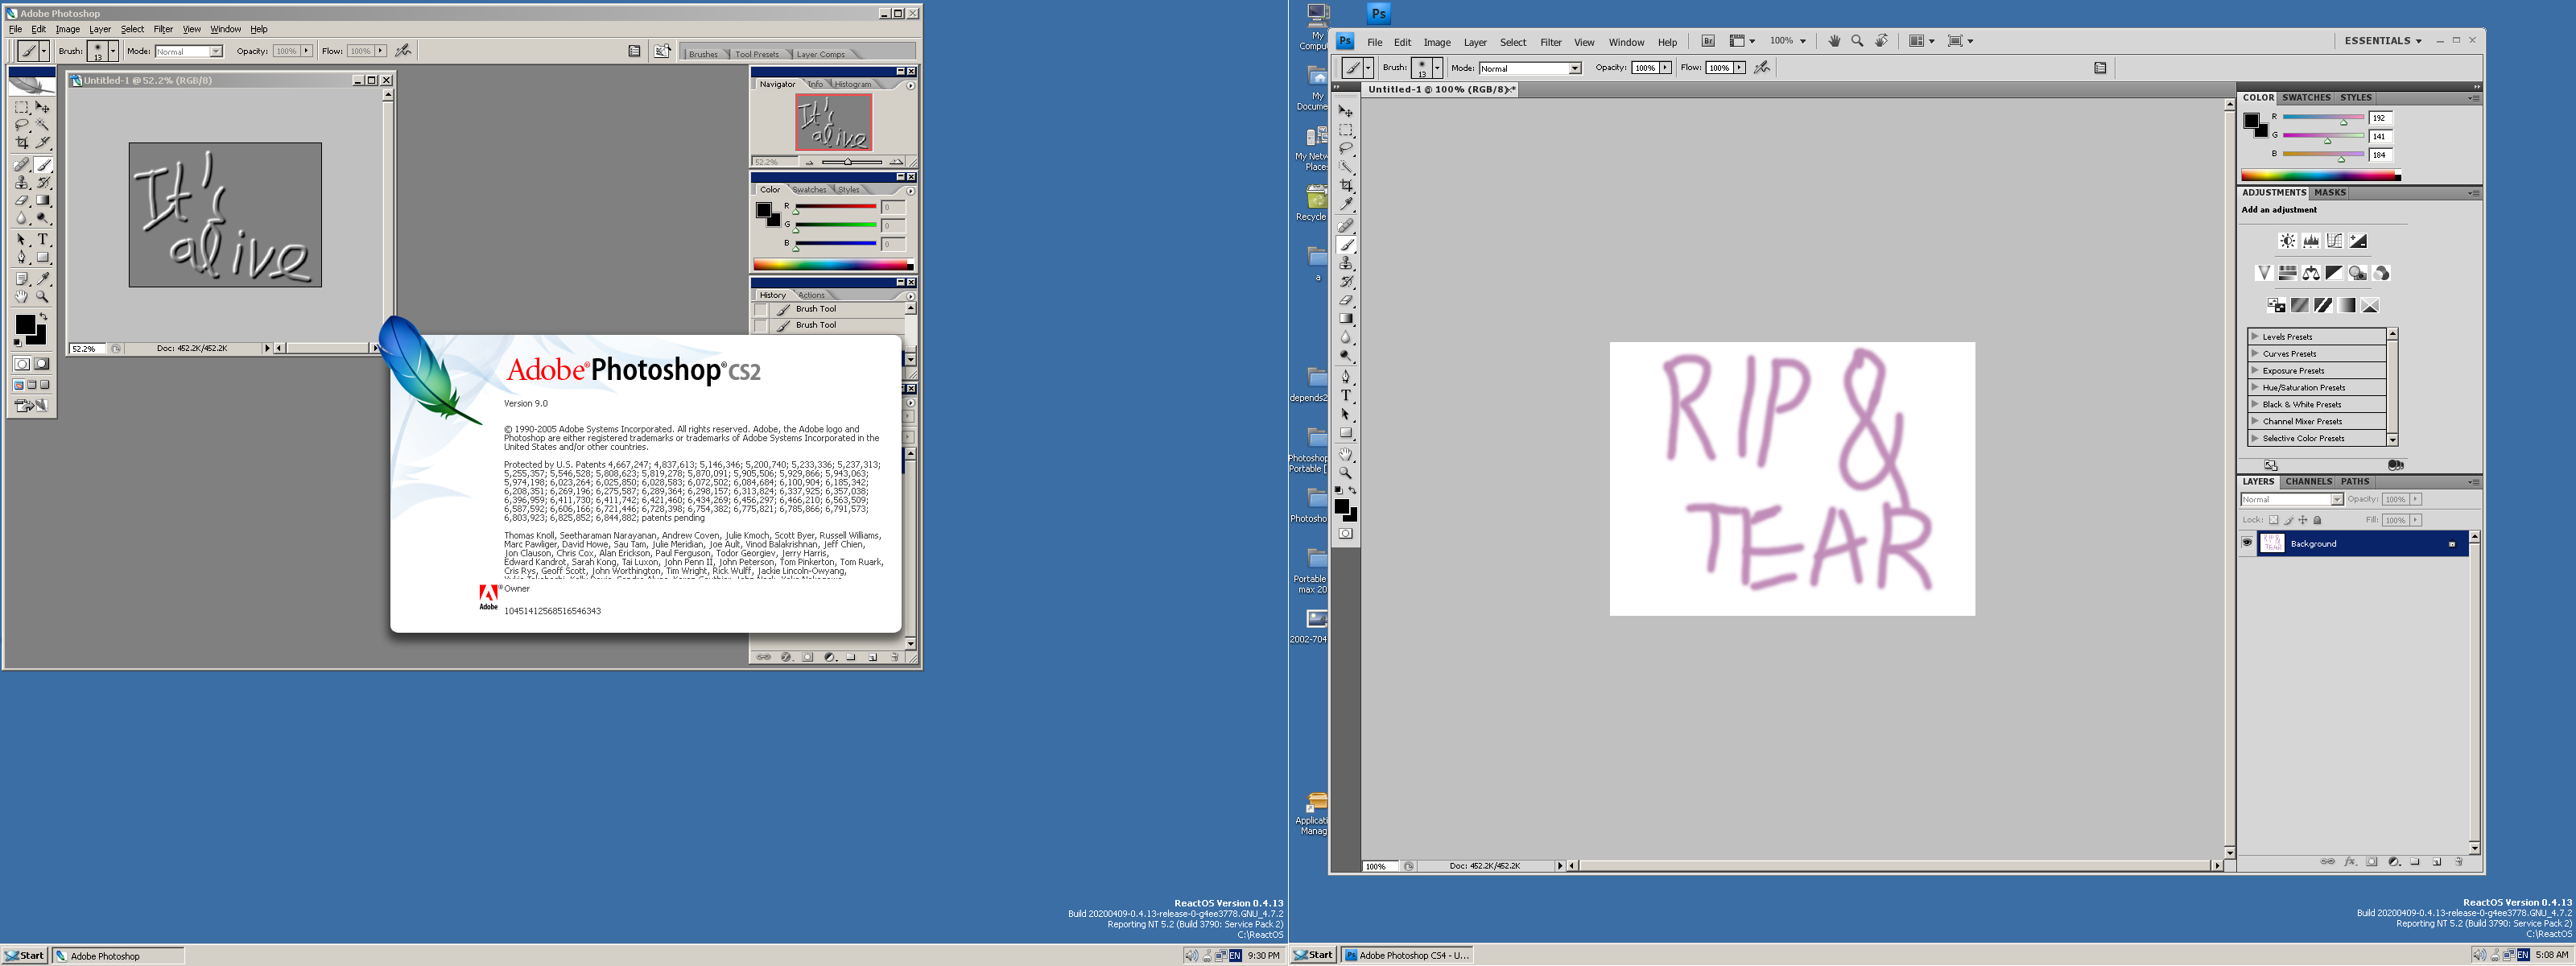This screenshot has width=2576, height=966.
Task: Select Dodge tool in CS4 toolbox
Action: coord(1346,355)
